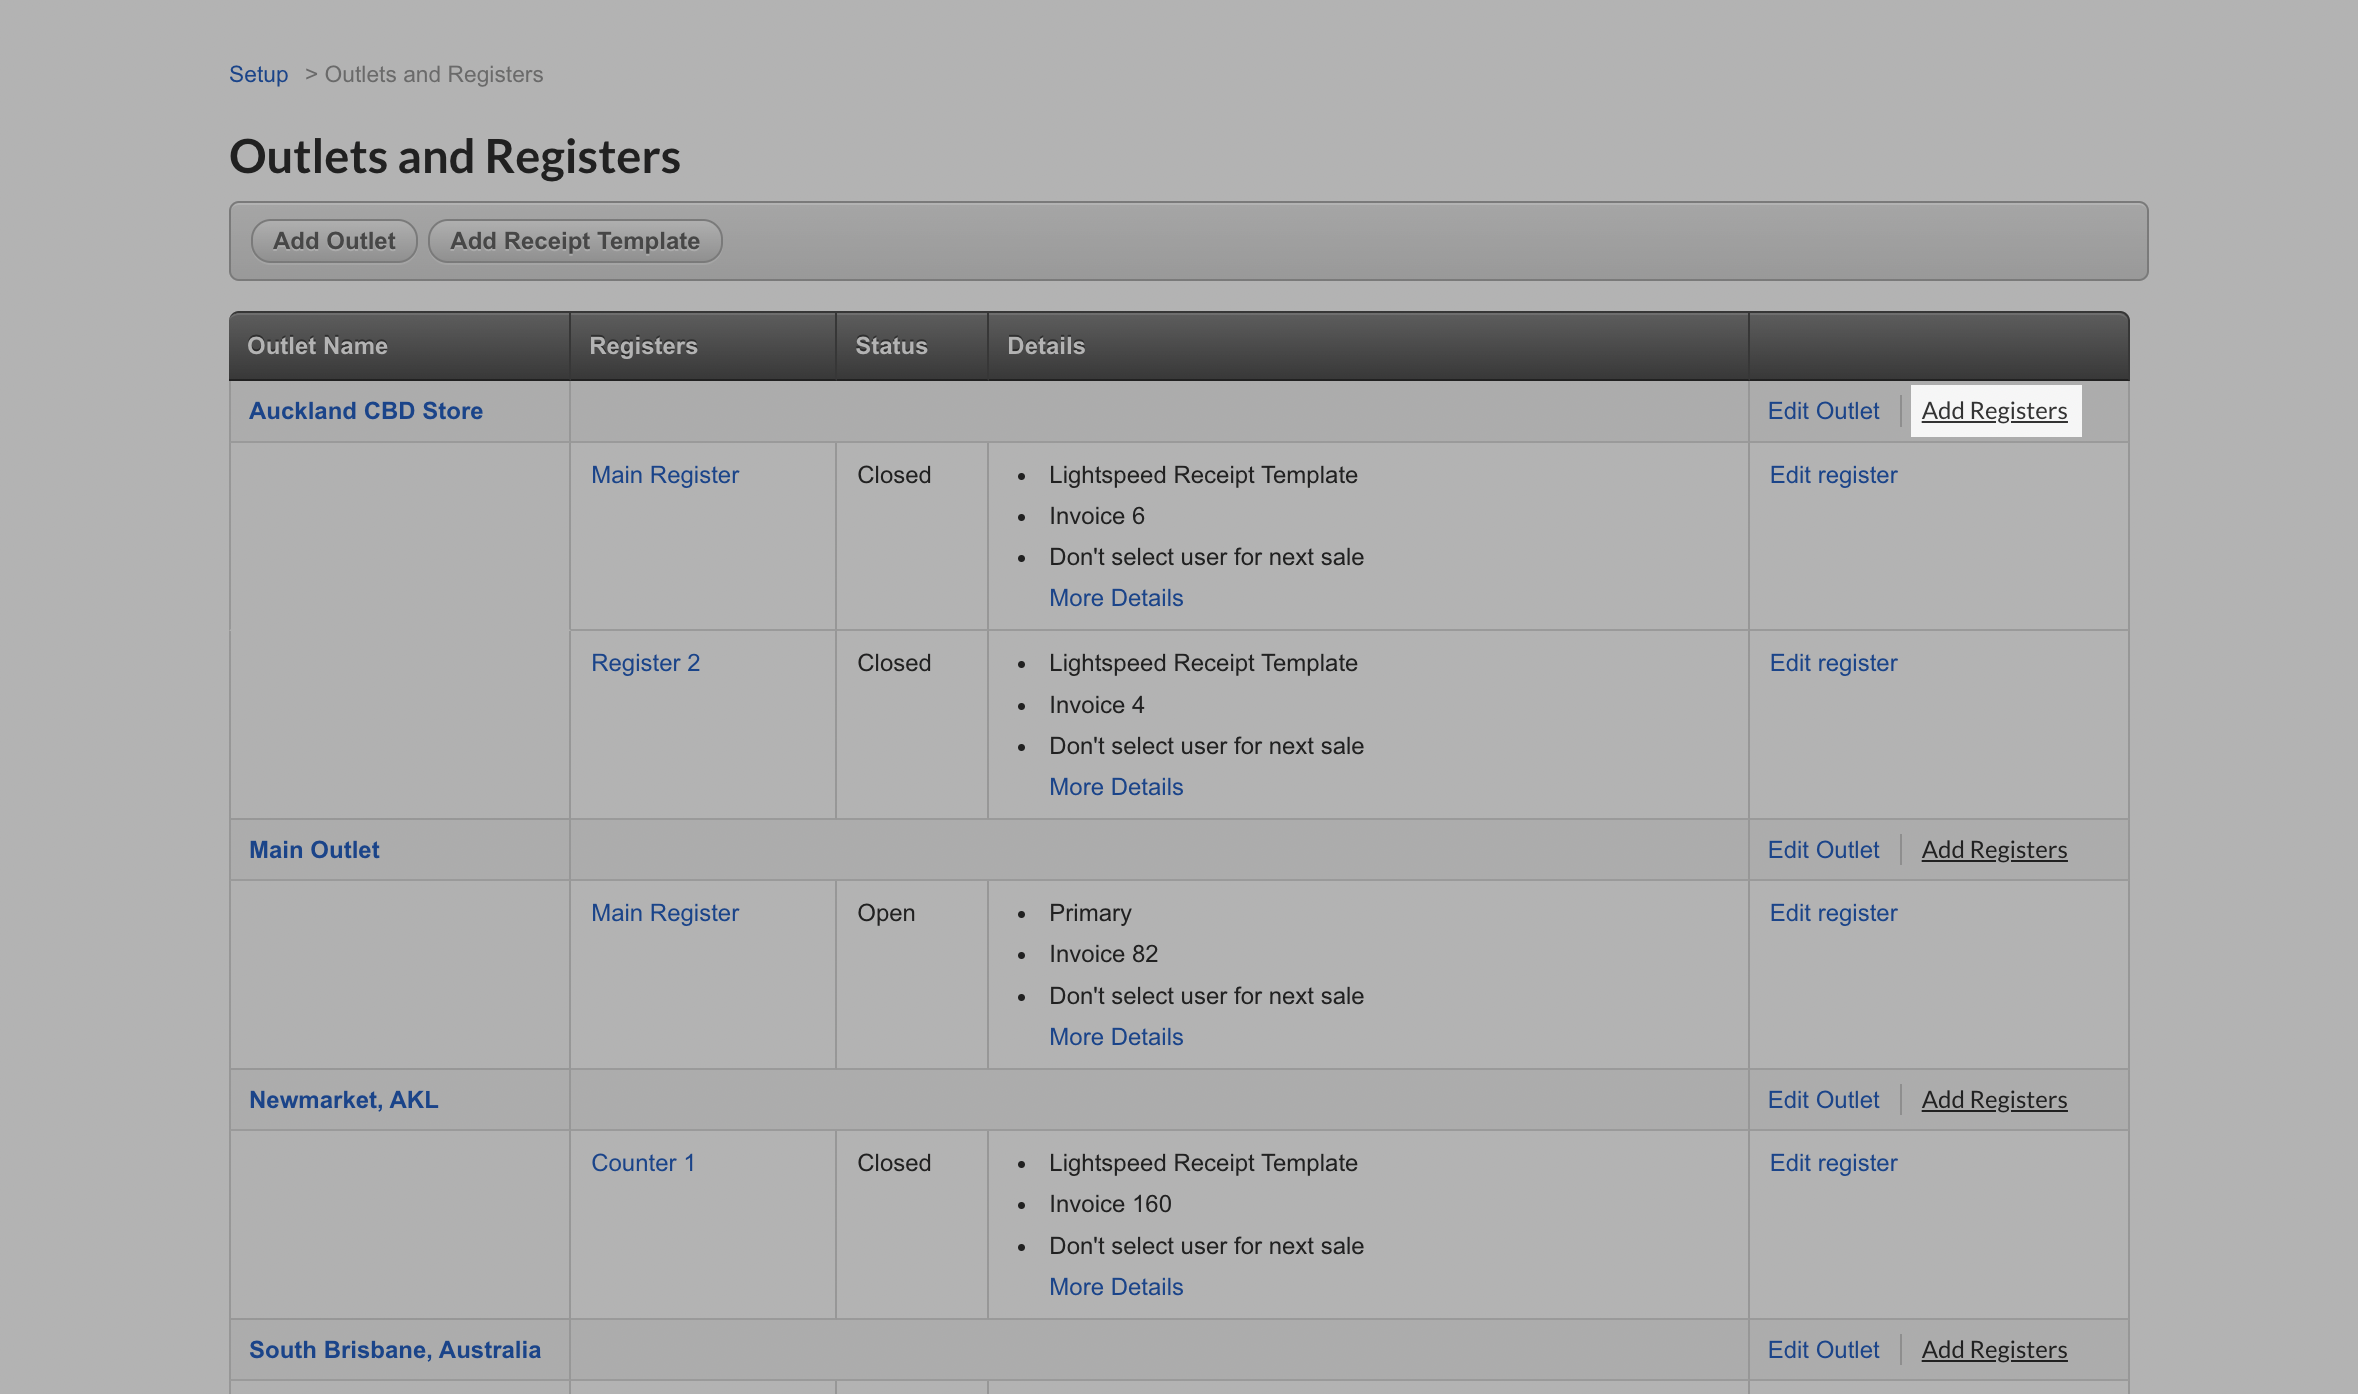This screenshot has width=2358, height=1394.
Task: Edit the Auckland CBD Store outlet
Action: [x=1822, y=410]
